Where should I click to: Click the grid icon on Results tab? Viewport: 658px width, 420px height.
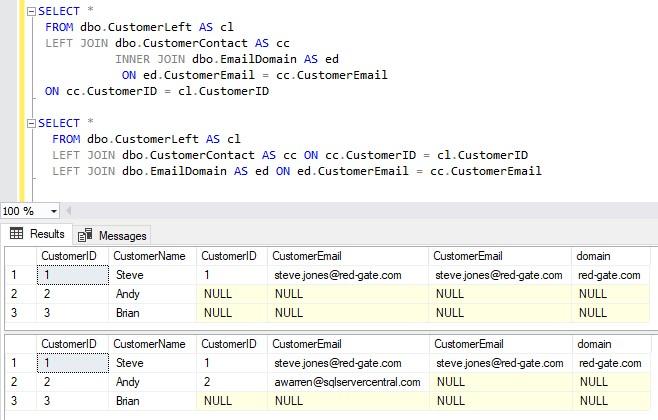(17, 234)
